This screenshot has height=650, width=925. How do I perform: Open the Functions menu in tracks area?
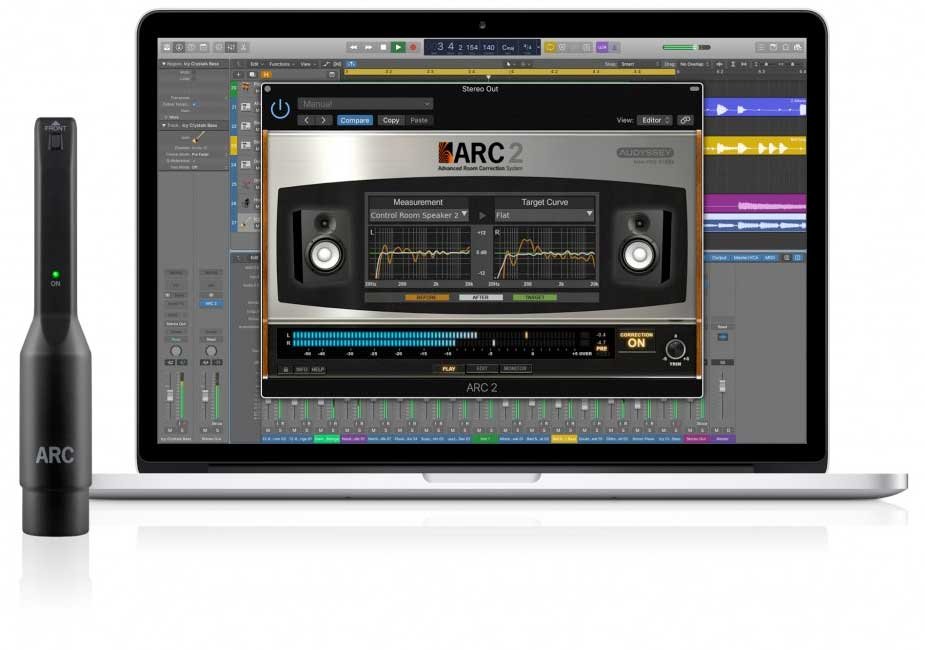click(x=281, y=64)
